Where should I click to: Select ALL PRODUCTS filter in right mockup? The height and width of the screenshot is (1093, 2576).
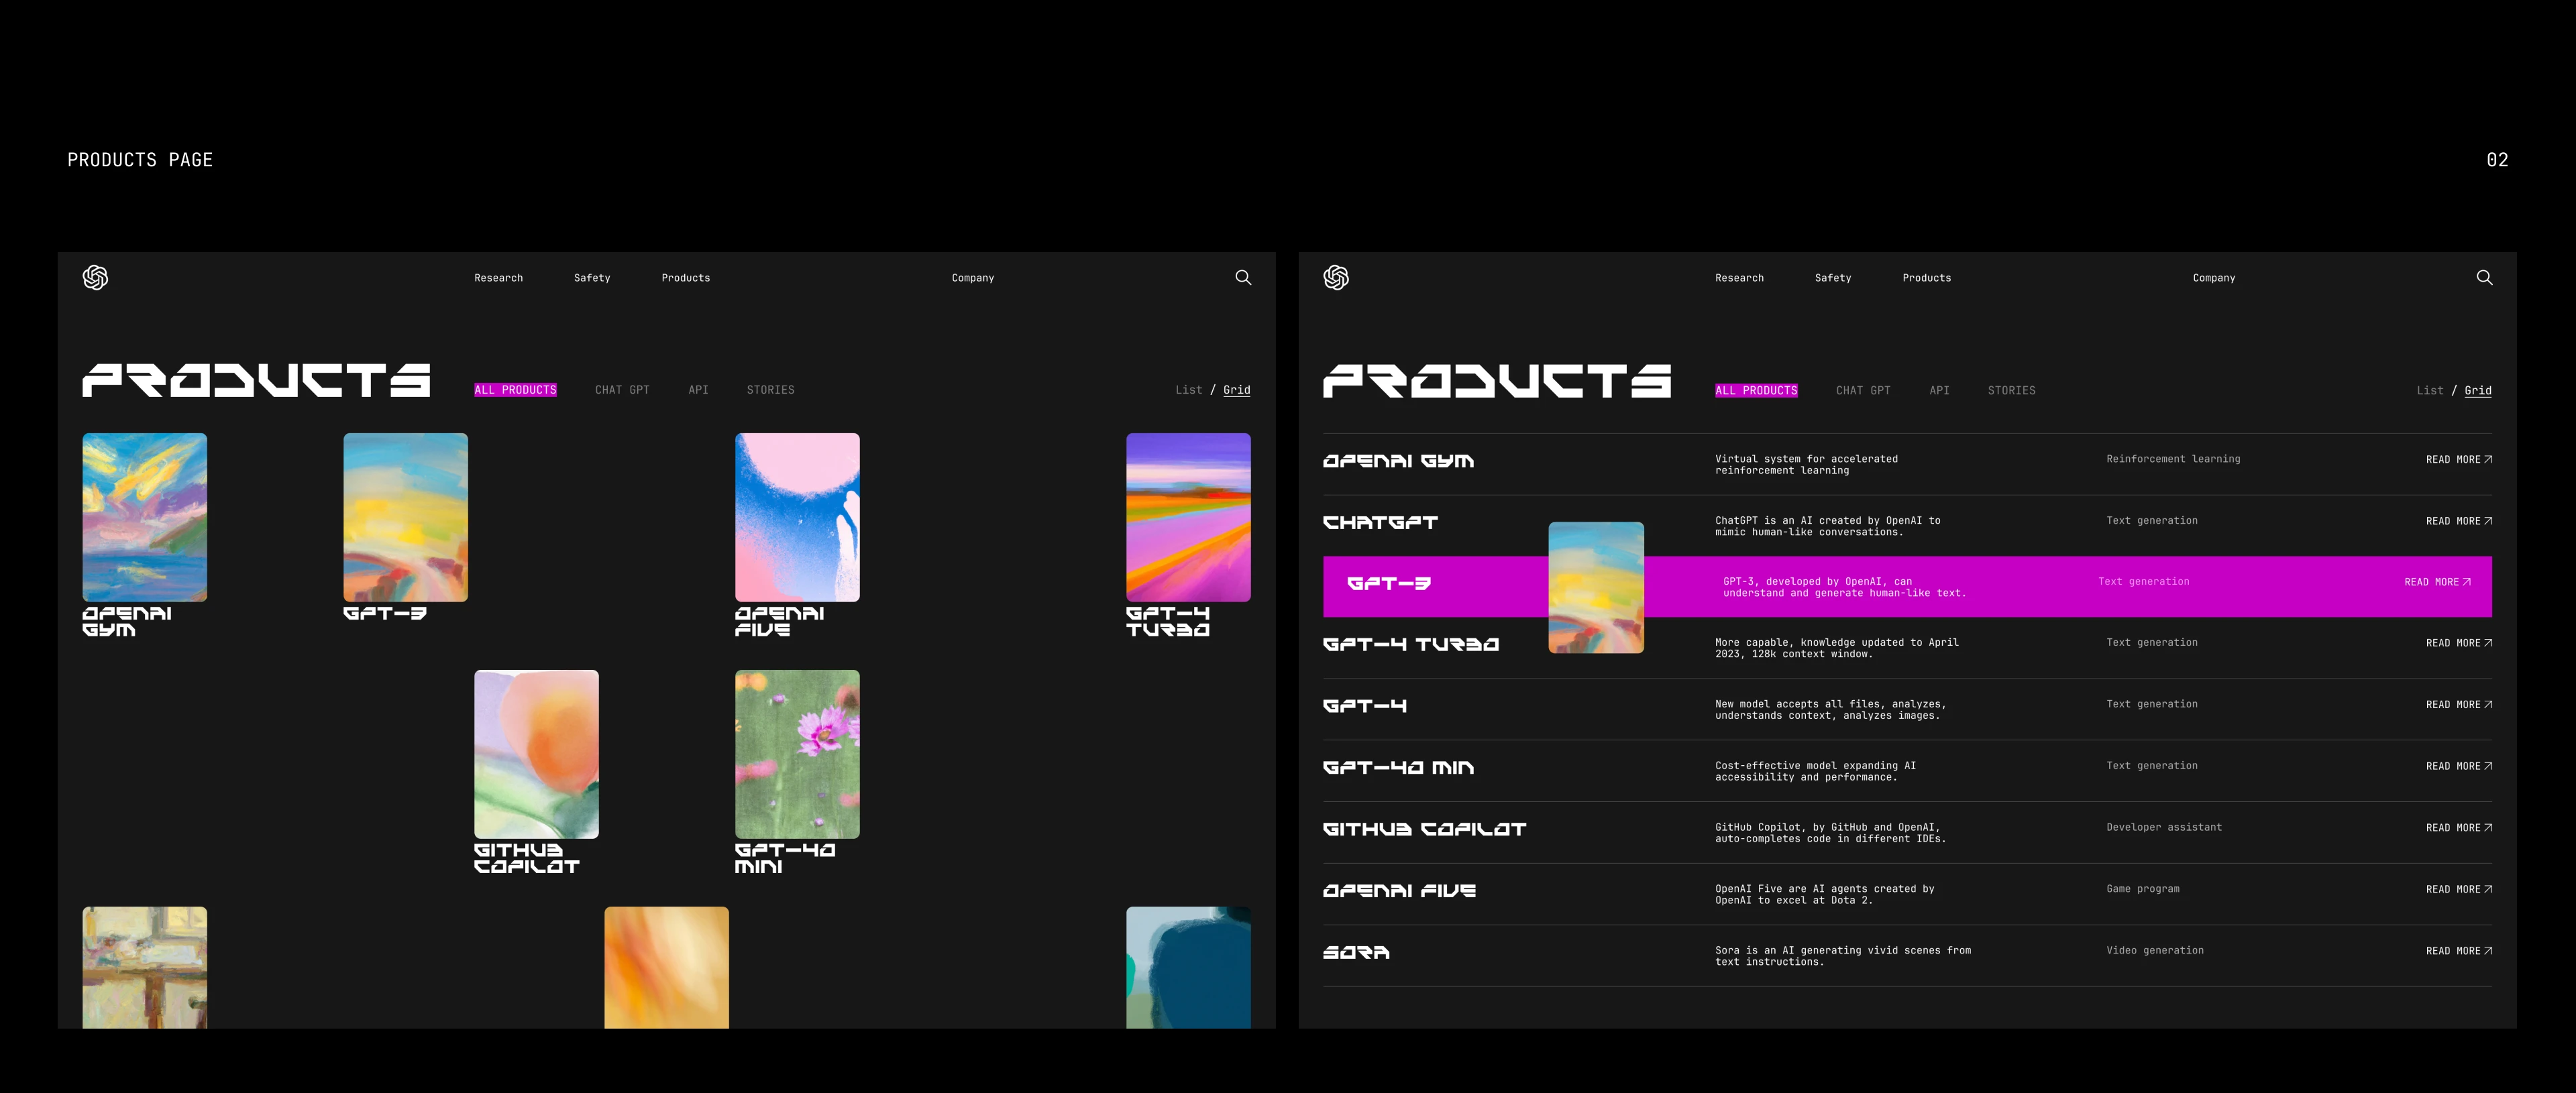(1756, 391)
